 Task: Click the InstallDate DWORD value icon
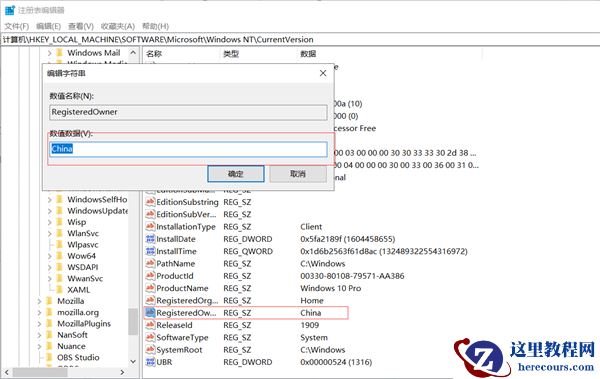pos(150,239)
